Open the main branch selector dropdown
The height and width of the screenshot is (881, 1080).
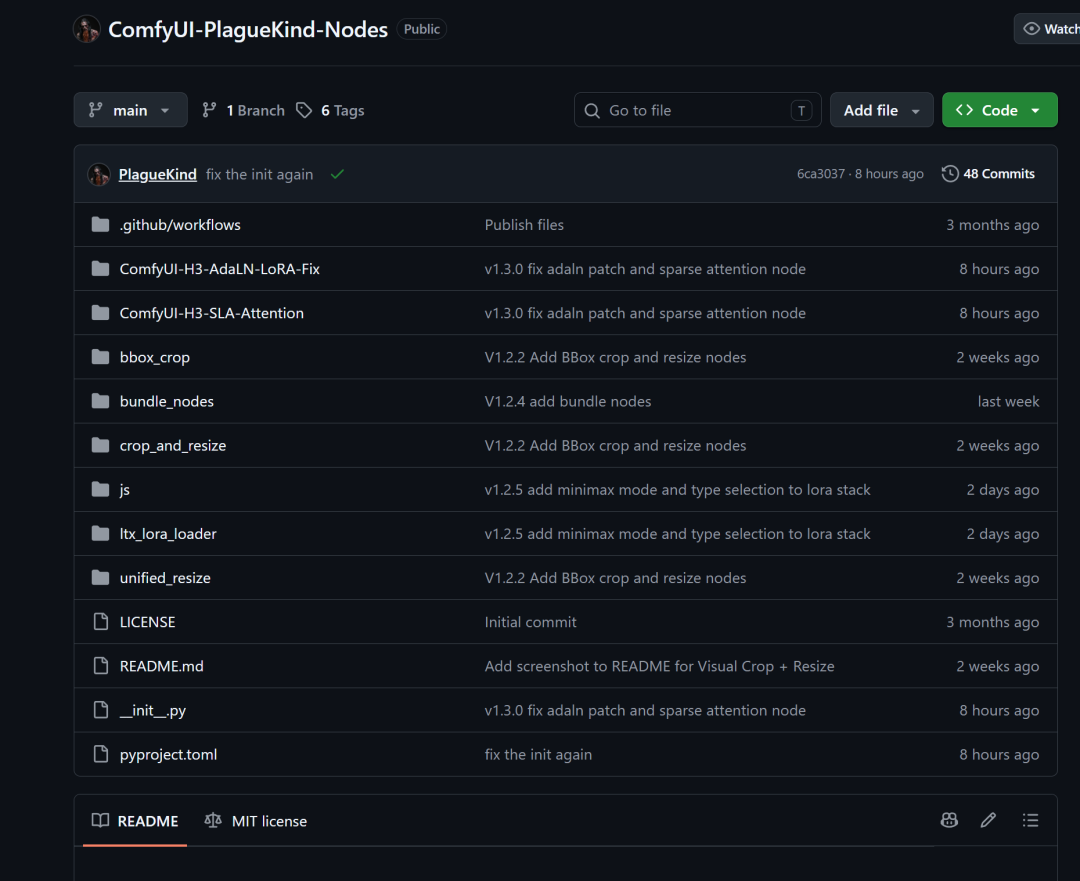click(130, 110)
